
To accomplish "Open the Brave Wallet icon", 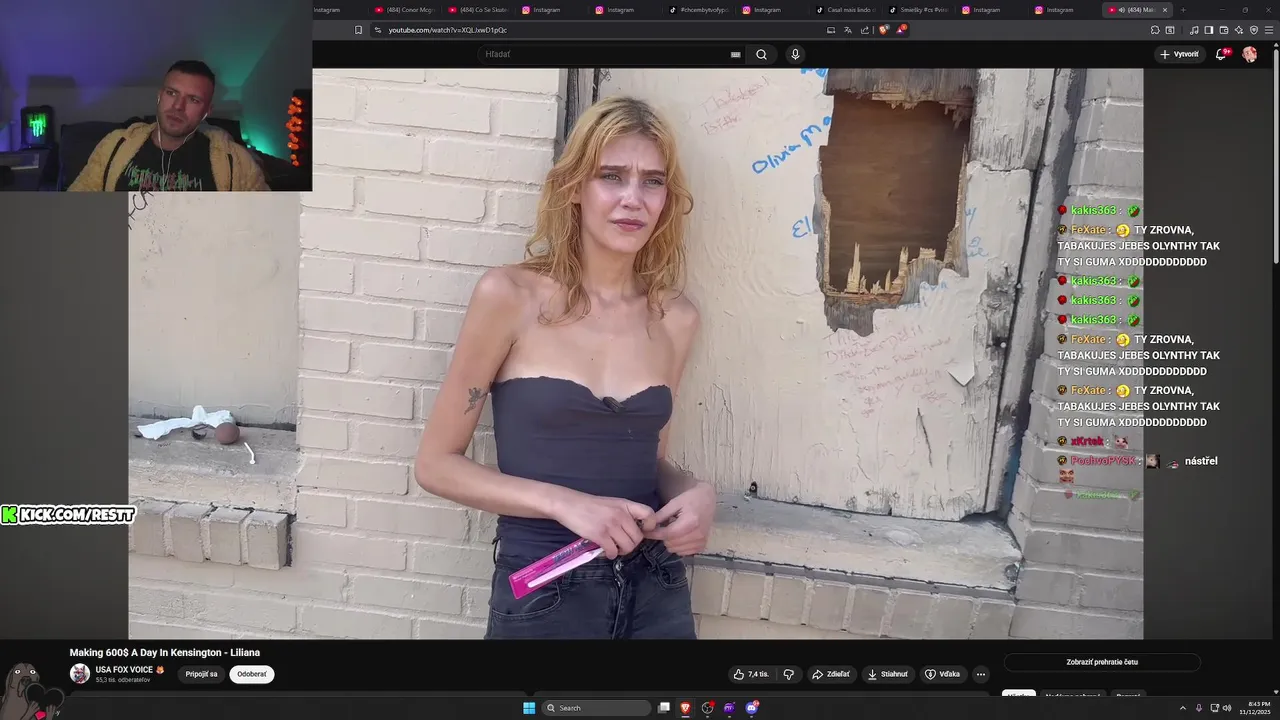I will pyautogui.click(x=1223, y=30).
